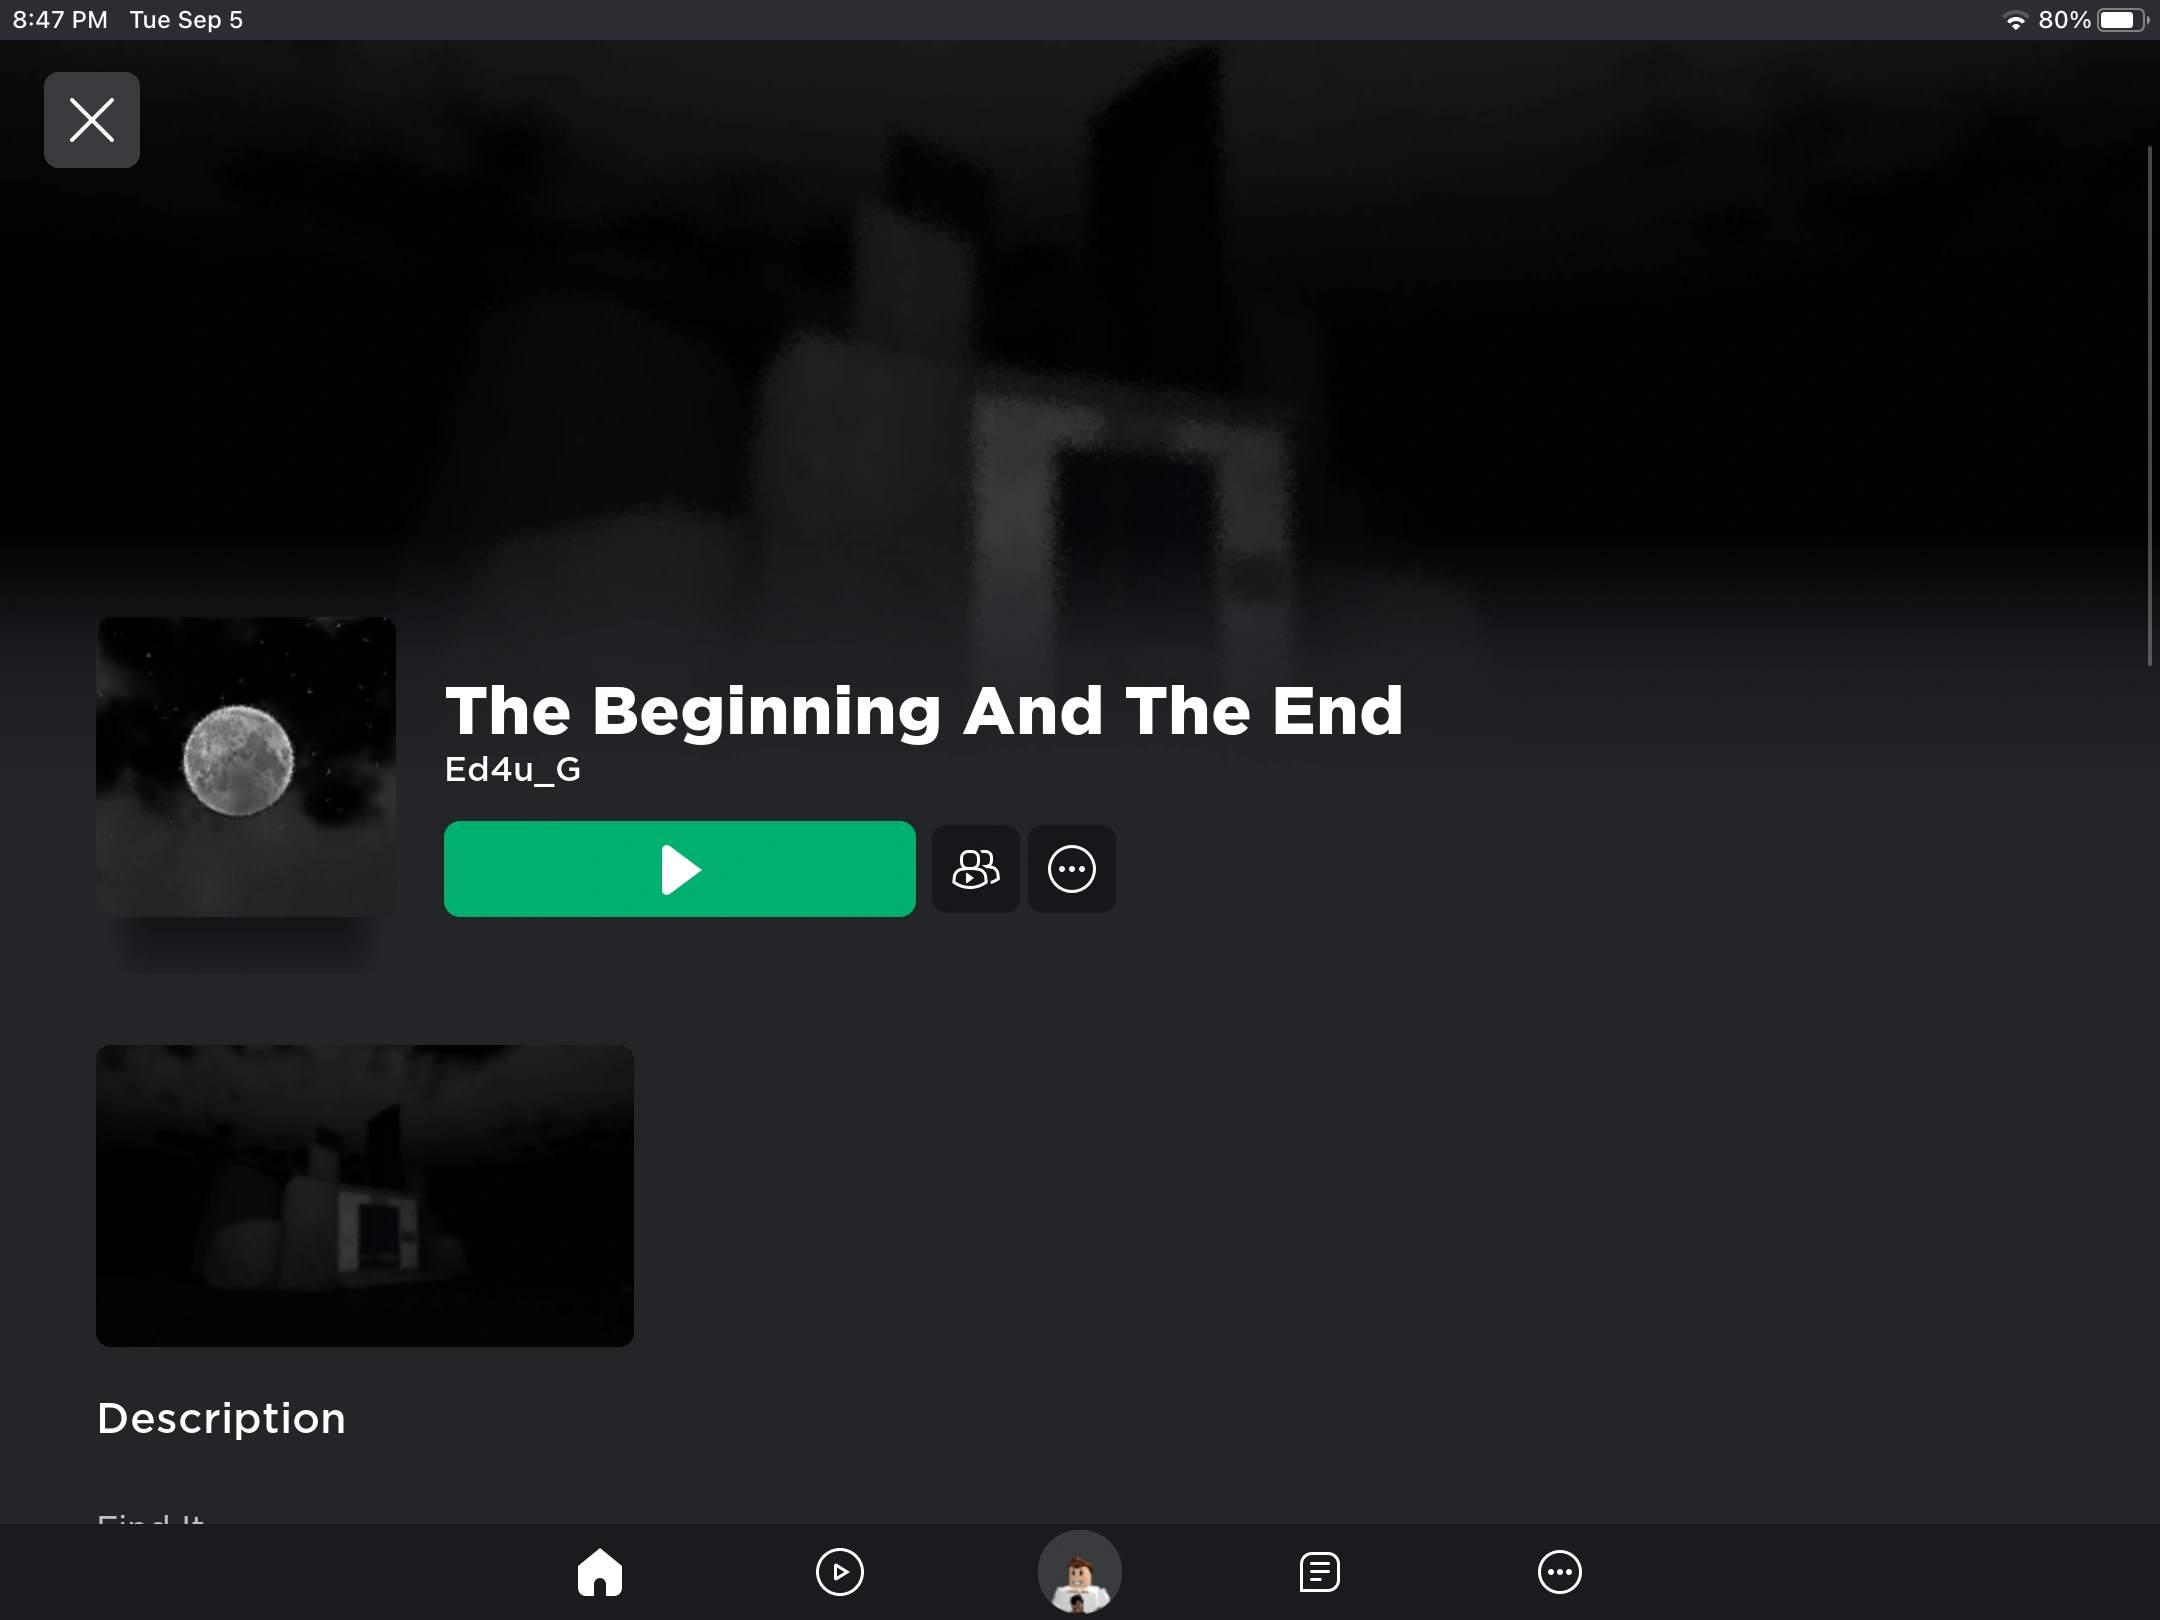Open the avatar profile in the bottom bar

coord(1080,1572)
